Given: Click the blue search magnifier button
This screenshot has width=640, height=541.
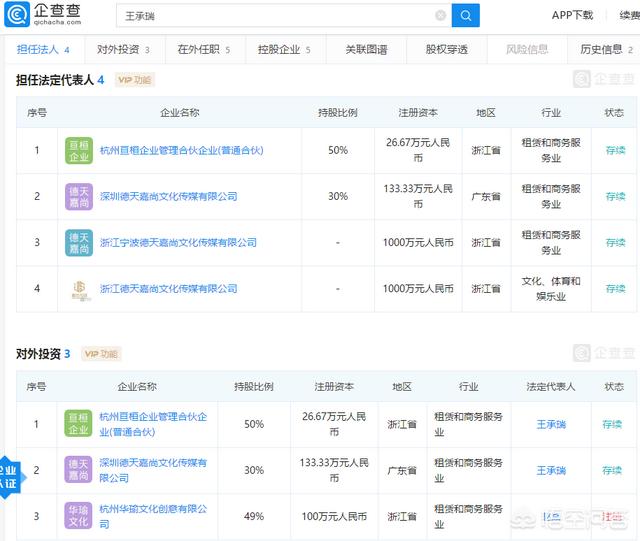Looking at the screenshot, I should (465, 16).
